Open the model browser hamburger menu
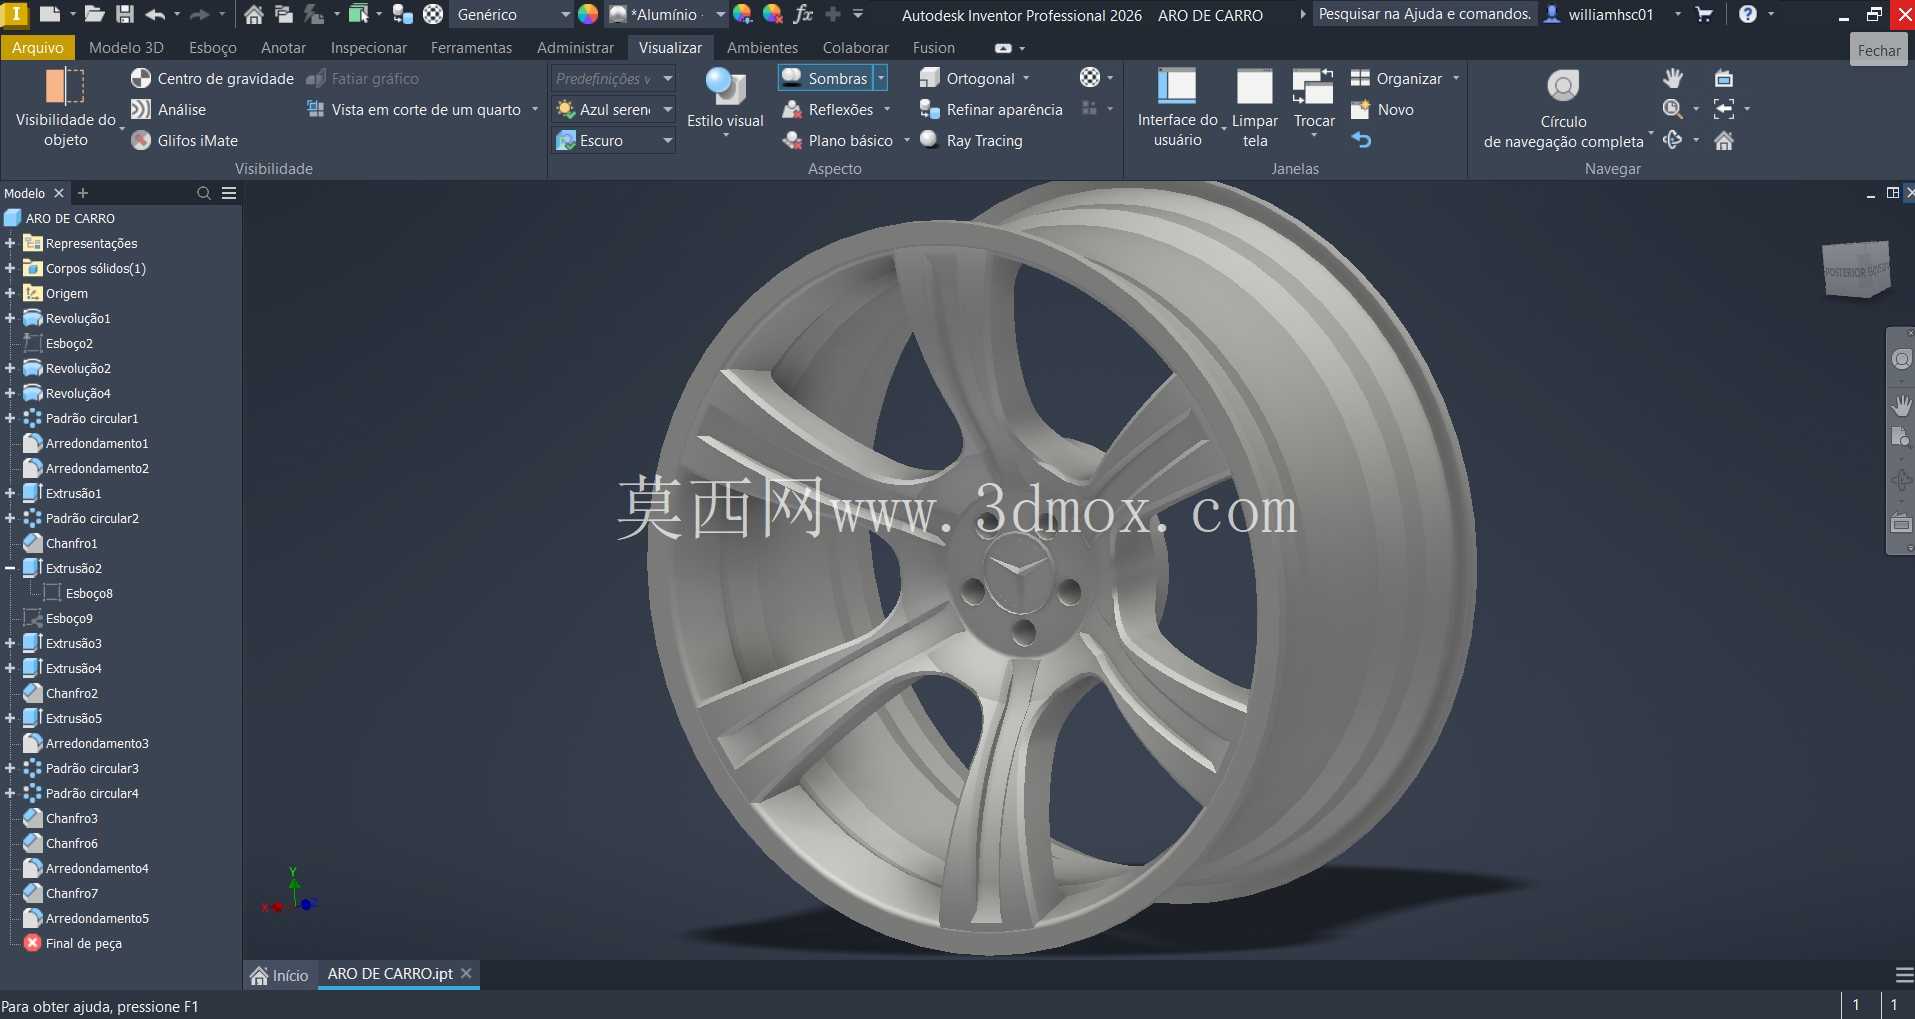 (229, 193)
